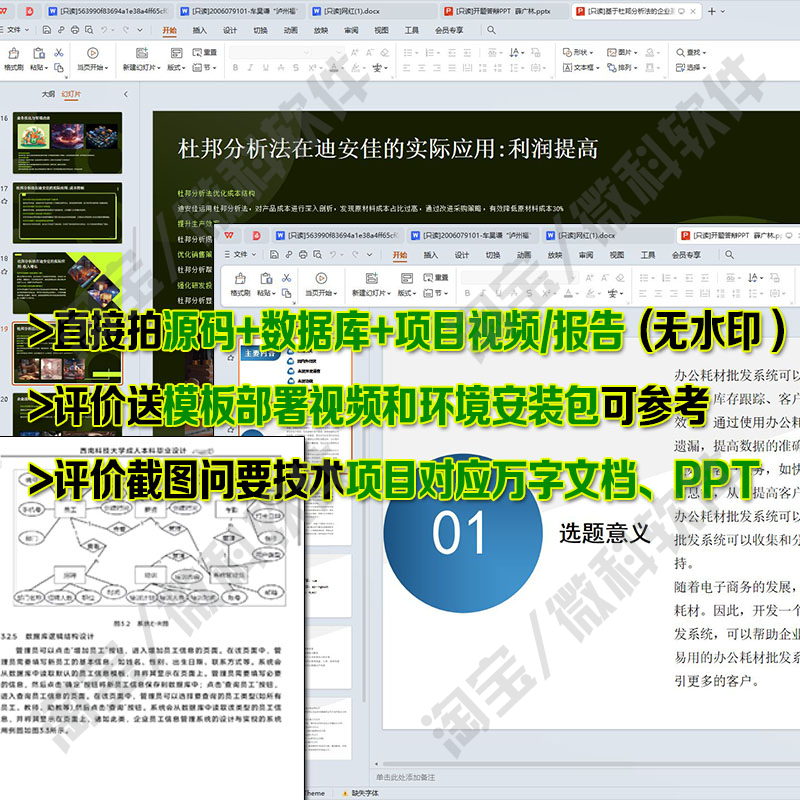Screen dimensions: 800x800
Task: Open 选择 select dropdown in back window
Action: click(691, 67)
